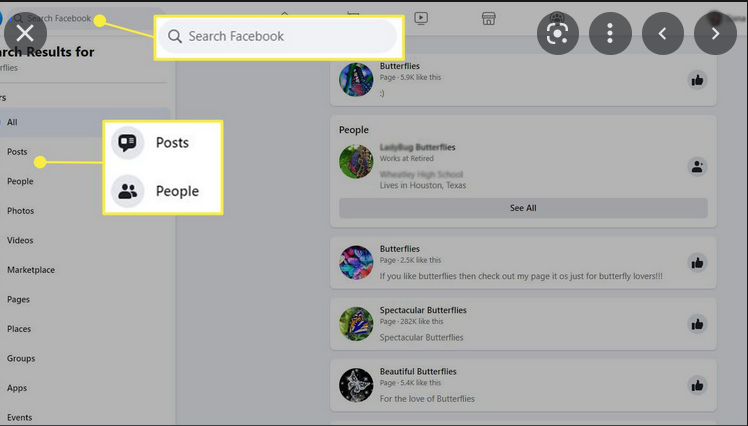Click the 'Page · 282K like this' text
This screenshot has width=748, height=426.
pyautogui.click(x=411, y=322)
